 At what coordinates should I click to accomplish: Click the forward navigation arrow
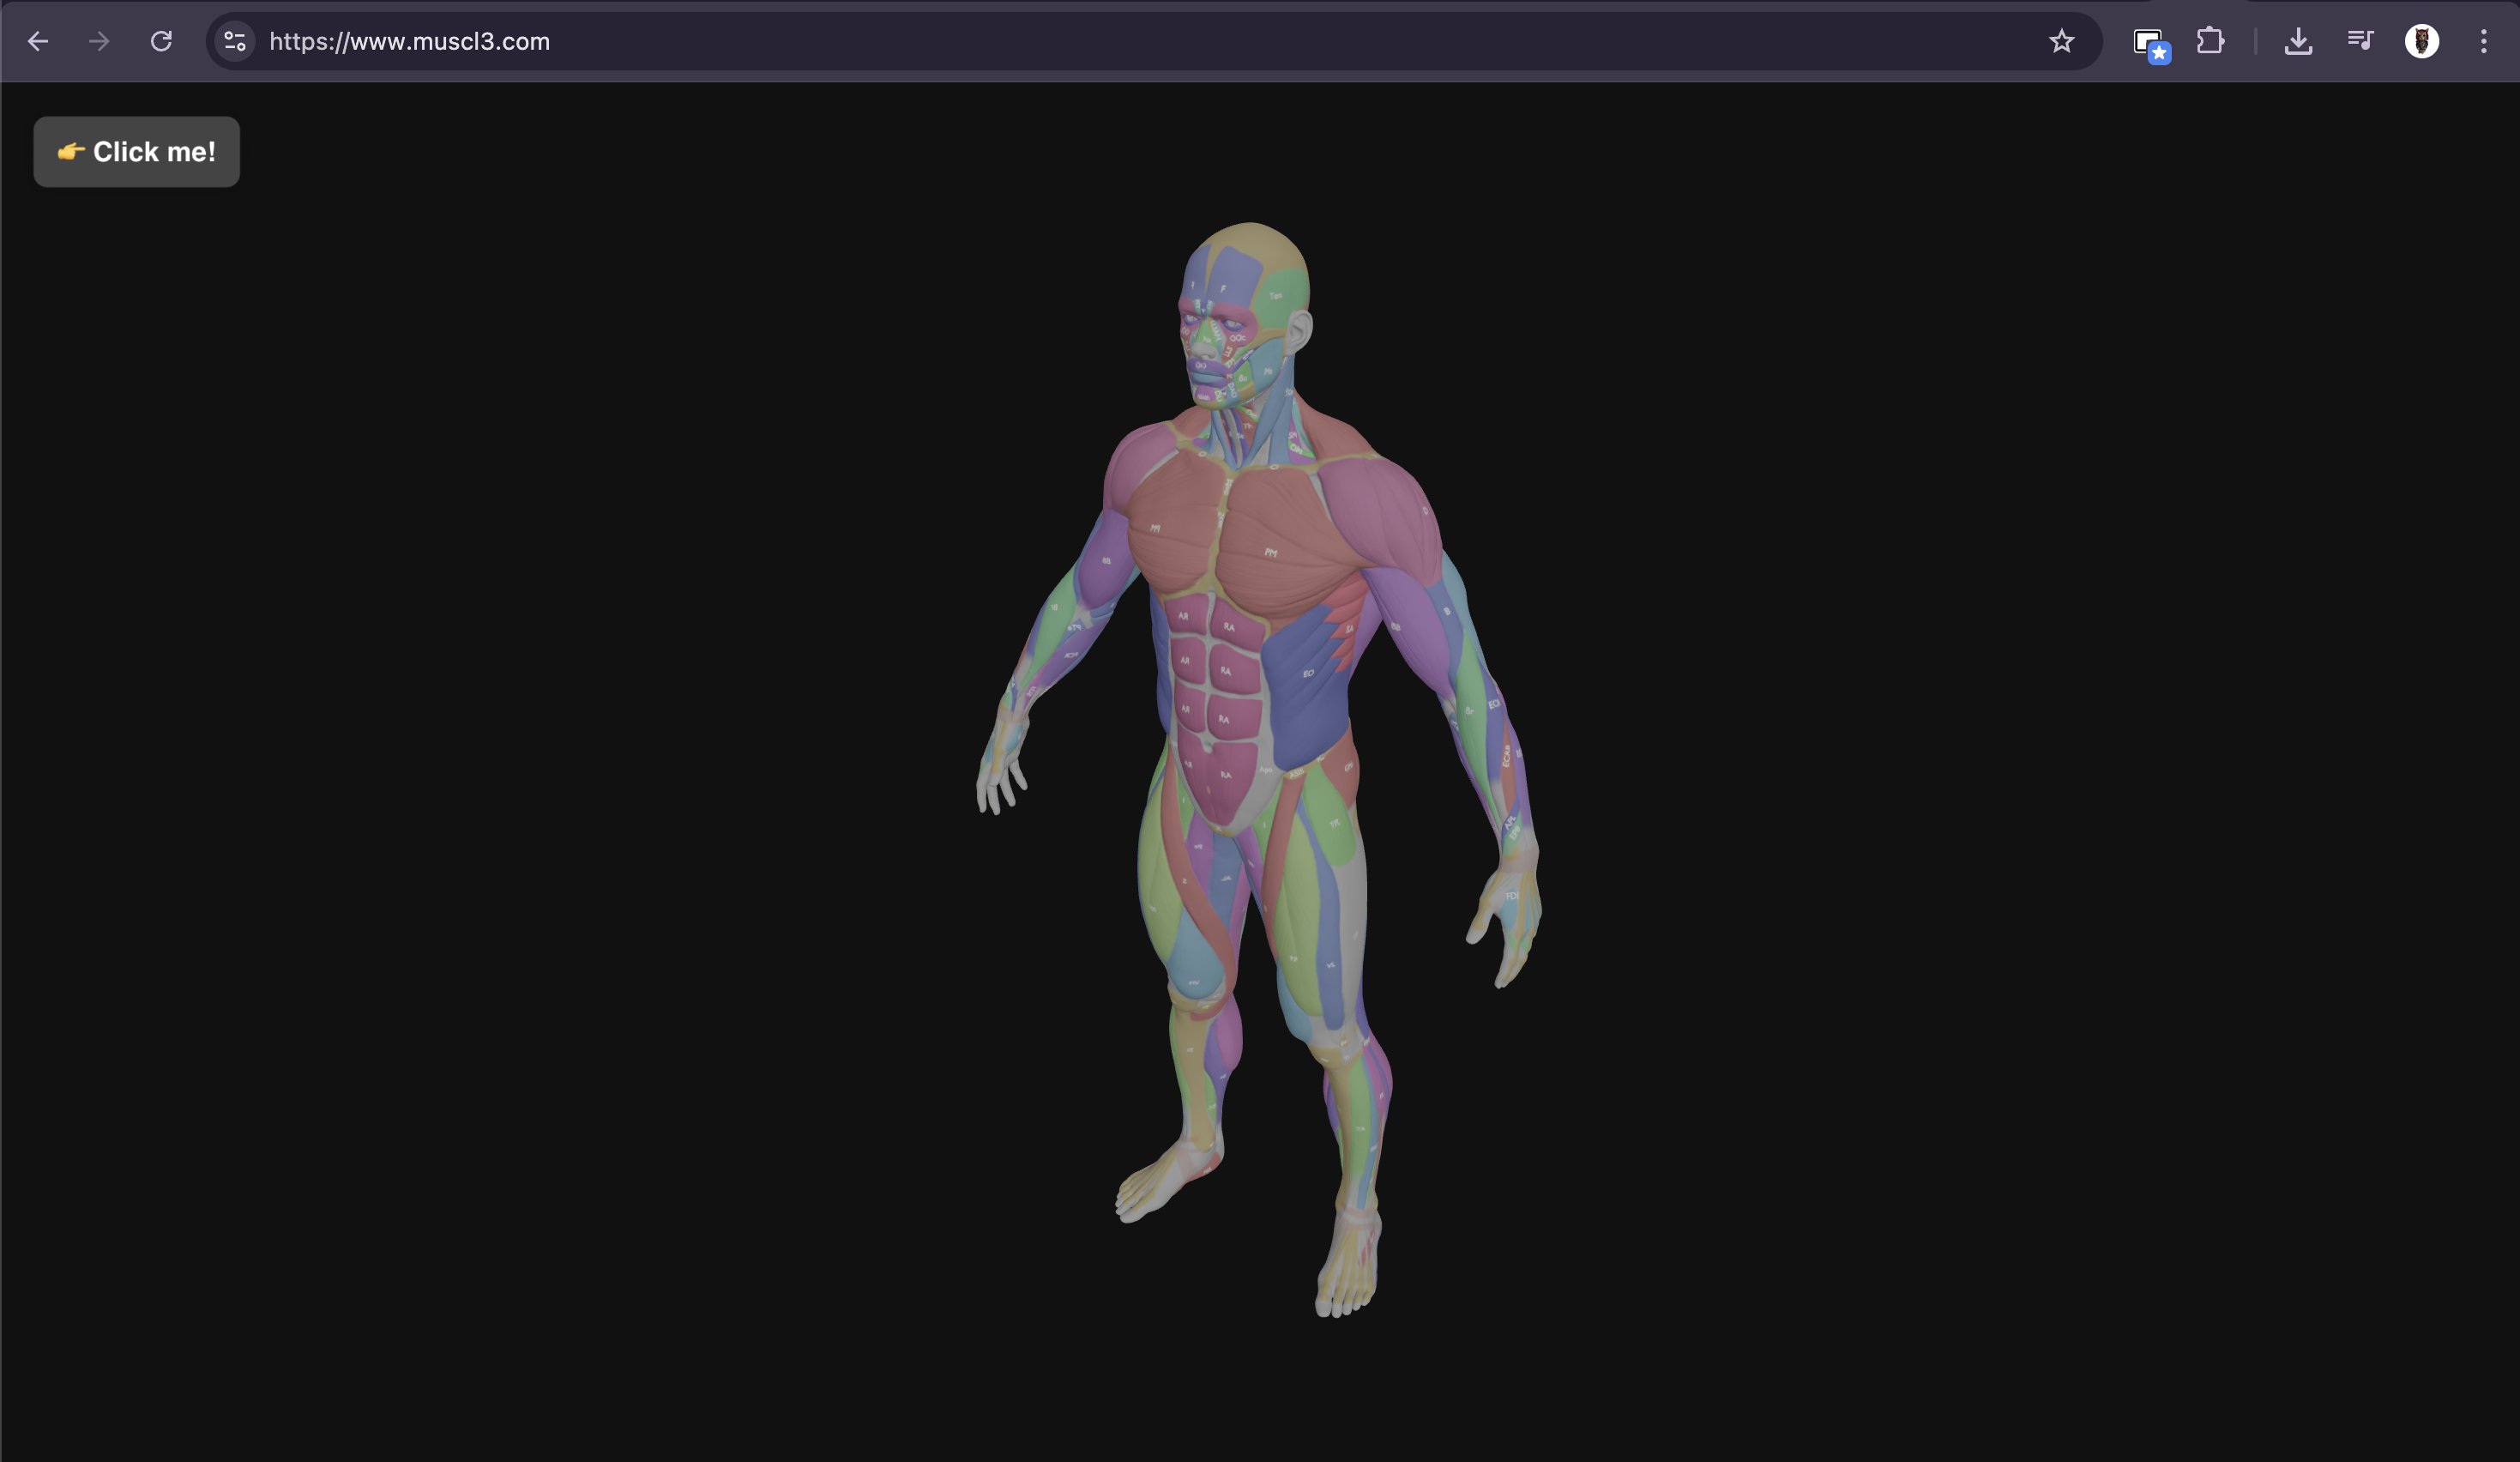(x=98, y=41)
